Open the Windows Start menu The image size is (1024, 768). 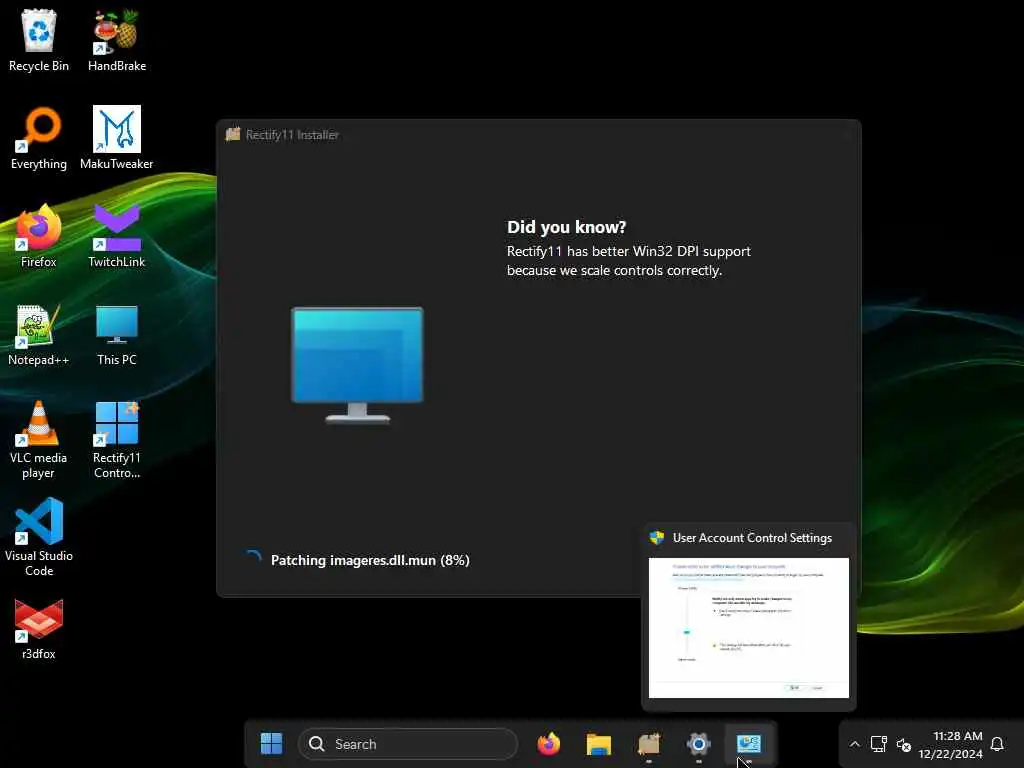[271, 743]
